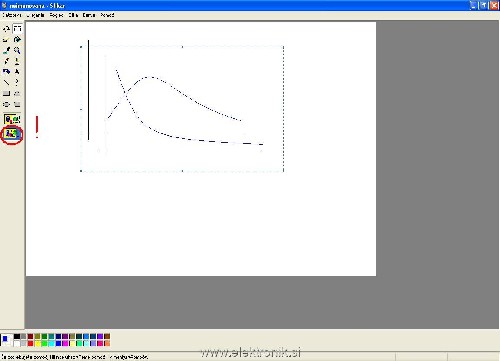Select the rectangular Select tool
500x361 pixels.
(17, 29)
